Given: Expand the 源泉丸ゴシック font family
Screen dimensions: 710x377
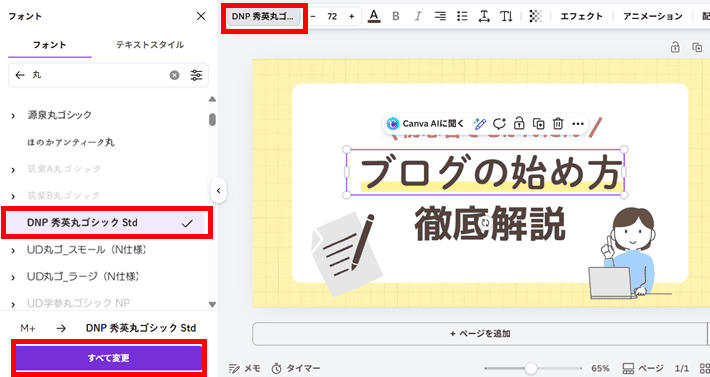Looking at the screenshot, I should click(x=13, y=116).
